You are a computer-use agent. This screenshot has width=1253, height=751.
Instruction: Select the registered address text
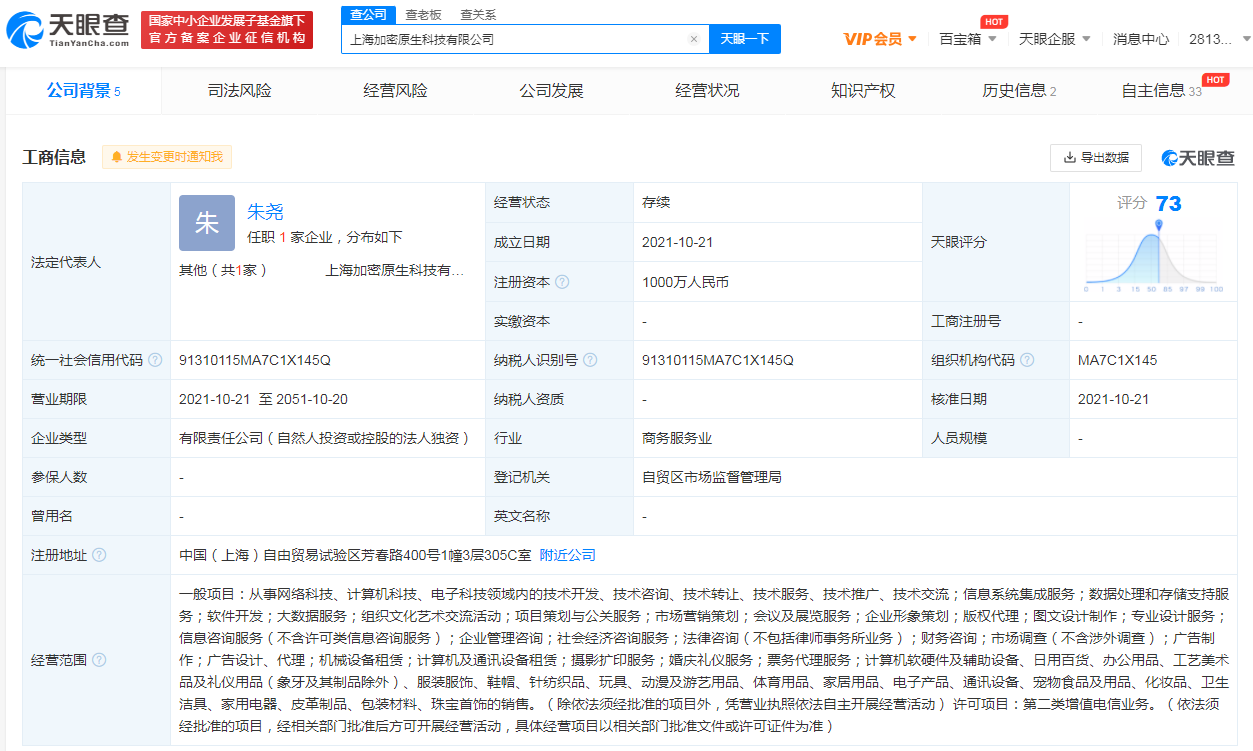click(355, 555)
